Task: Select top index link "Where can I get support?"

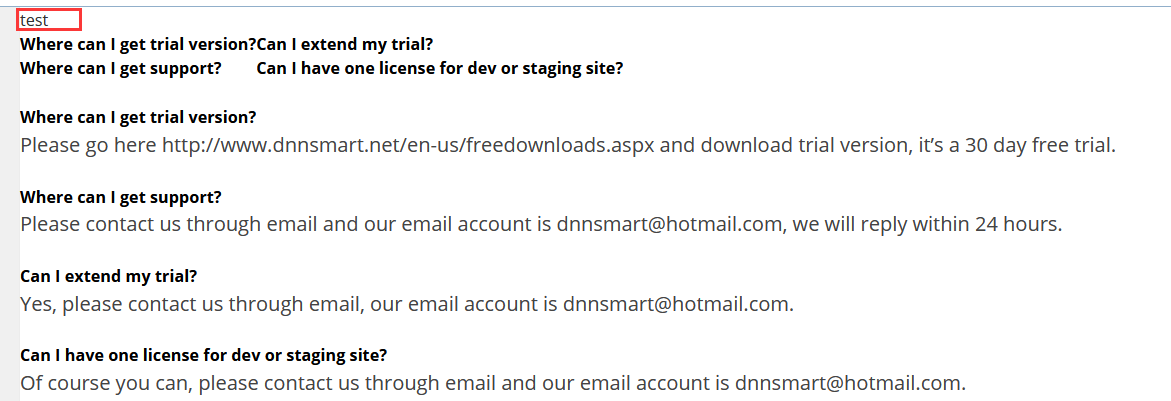Action: click(121, 69)
